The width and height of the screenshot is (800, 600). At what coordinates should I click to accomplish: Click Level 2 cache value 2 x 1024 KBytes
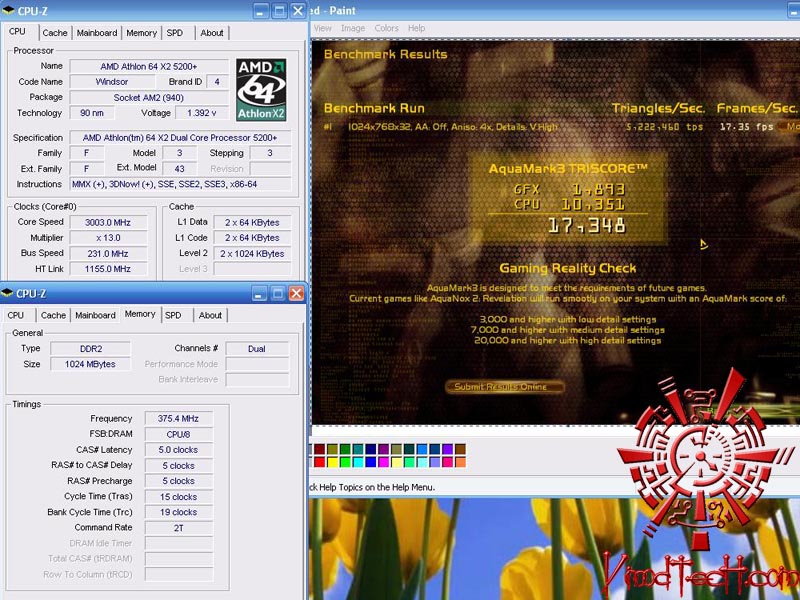coord(253,254)
